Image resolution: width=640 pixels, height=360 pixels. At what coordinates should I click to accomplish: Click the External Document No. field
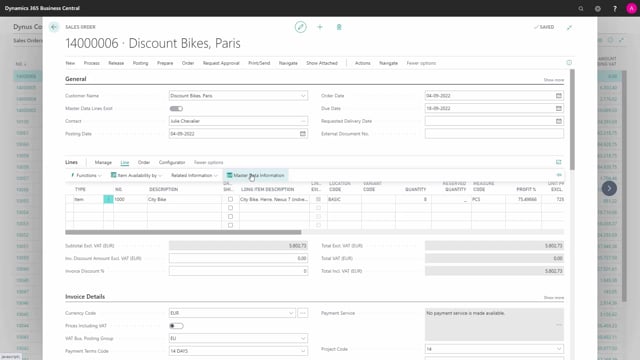(494, 133)
